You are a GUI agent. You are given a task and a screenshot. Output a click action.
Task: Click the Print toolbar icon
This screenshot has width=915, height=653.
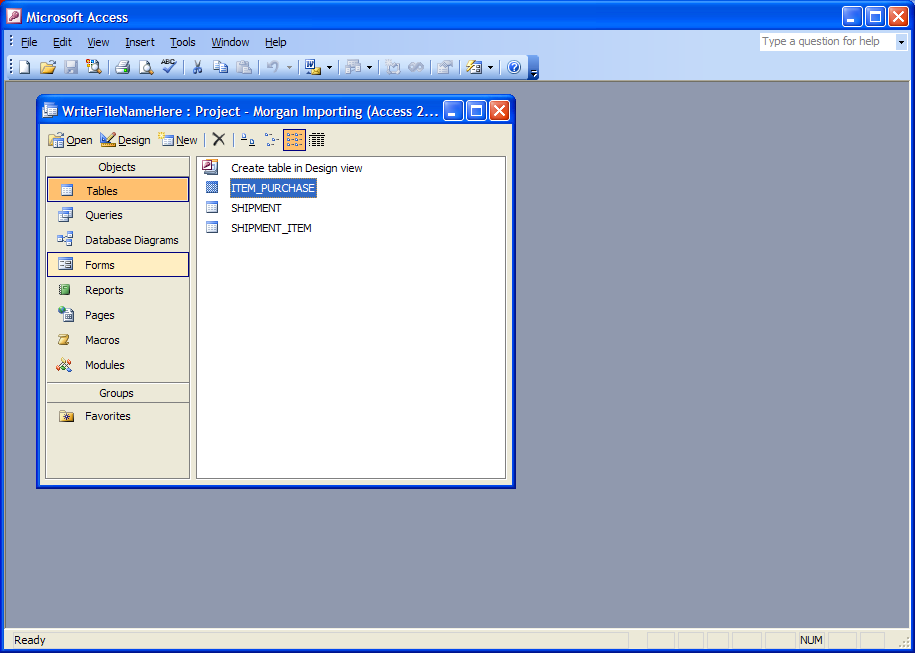click(x=122, y=67)
